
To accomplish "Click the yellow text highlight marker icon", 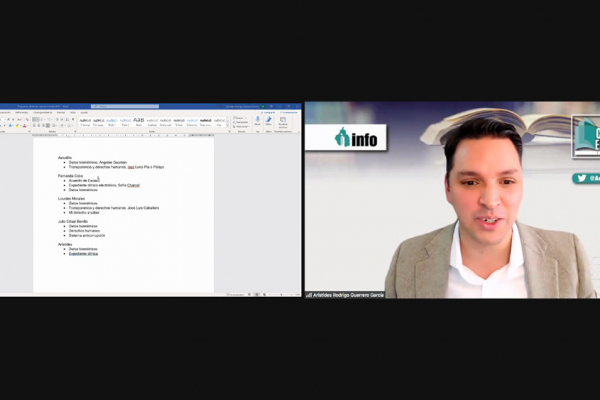I will (17, 126).
